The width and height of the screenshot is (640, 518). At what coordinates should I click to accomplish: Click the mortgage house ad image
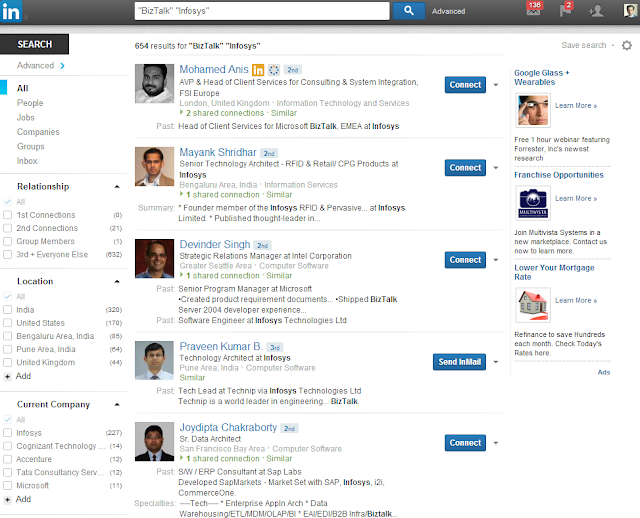tap(533, 305)
